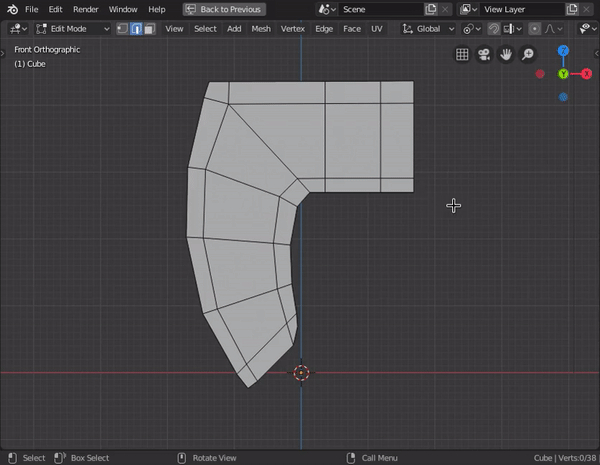
Task: Open the UV menu button
Action: [377, 29]
